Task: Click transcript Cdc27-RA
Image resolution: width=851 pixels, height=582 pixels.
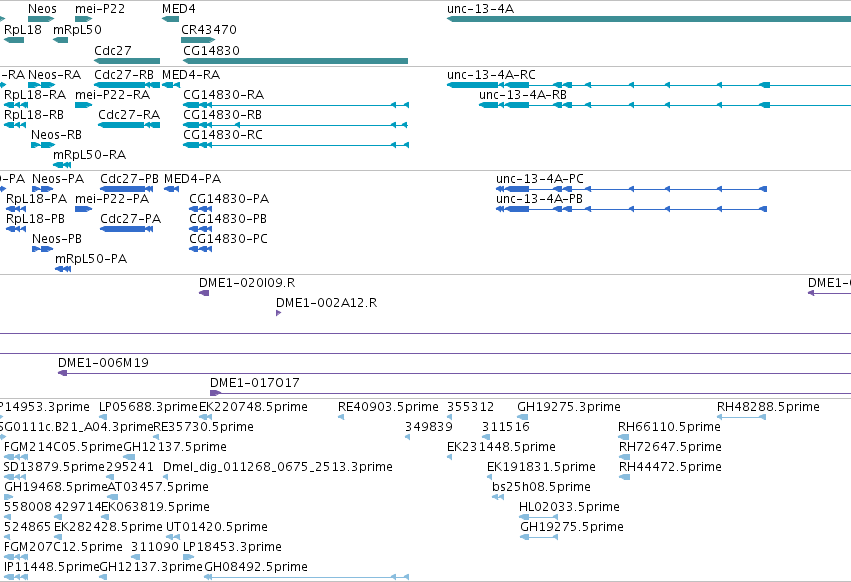Action: (129, 125)
